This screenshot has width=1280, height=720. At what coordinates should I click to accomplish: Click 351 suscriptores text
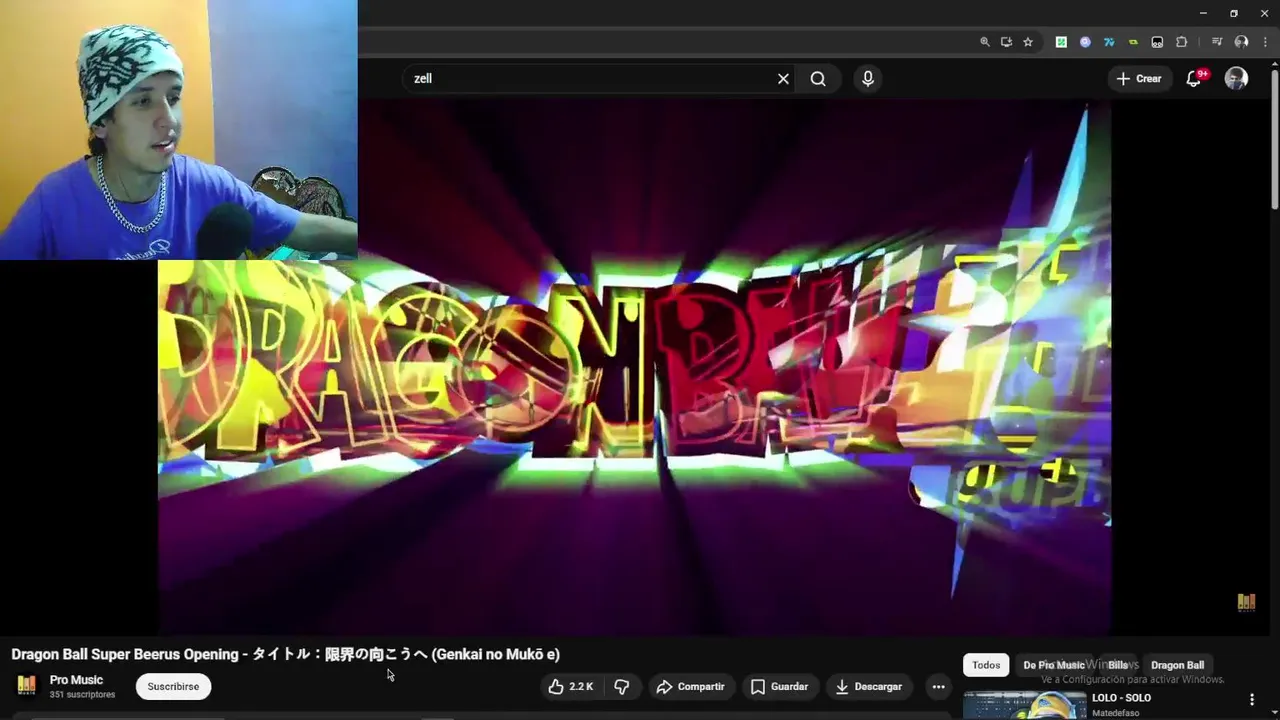click(82, 695)
